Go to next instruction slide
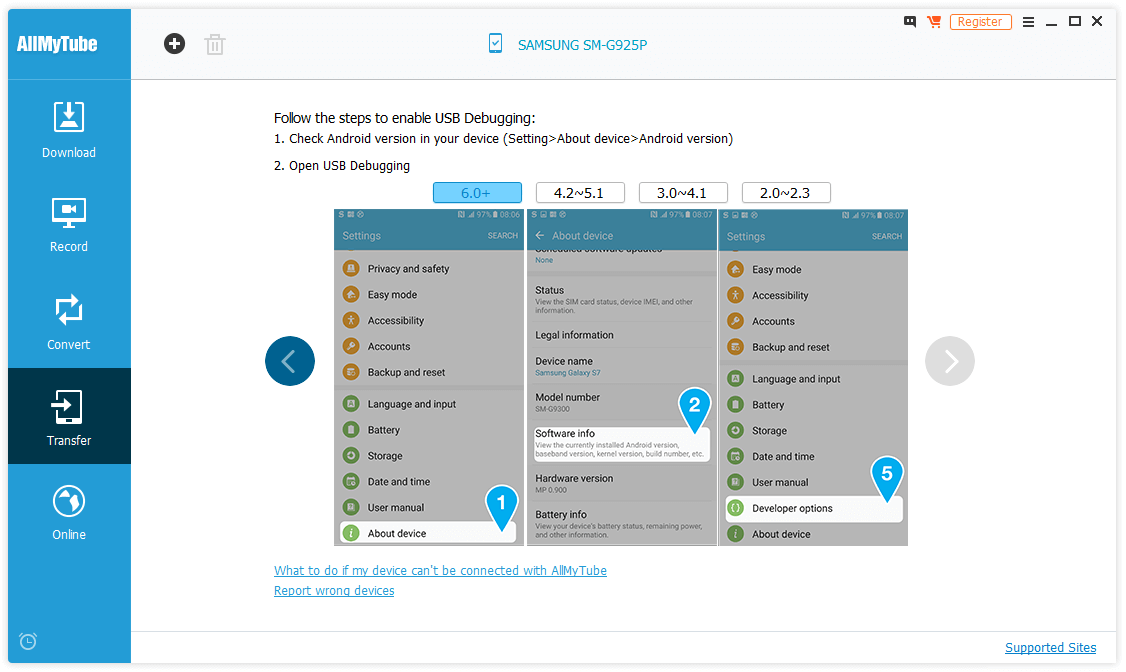 click(949, 361)
